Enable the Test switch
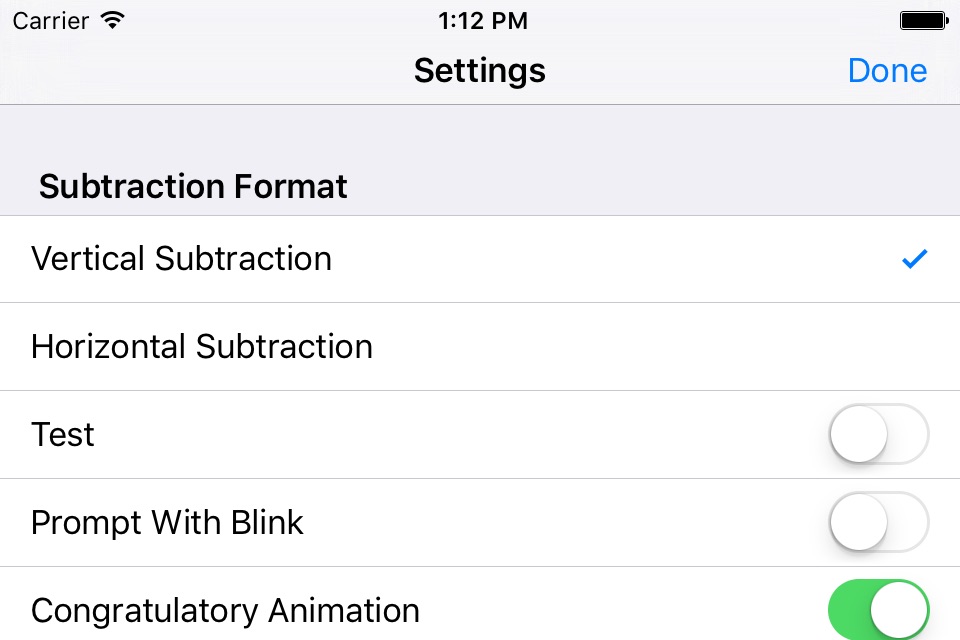This screenshot has width=960, height=640. (878, 434)
